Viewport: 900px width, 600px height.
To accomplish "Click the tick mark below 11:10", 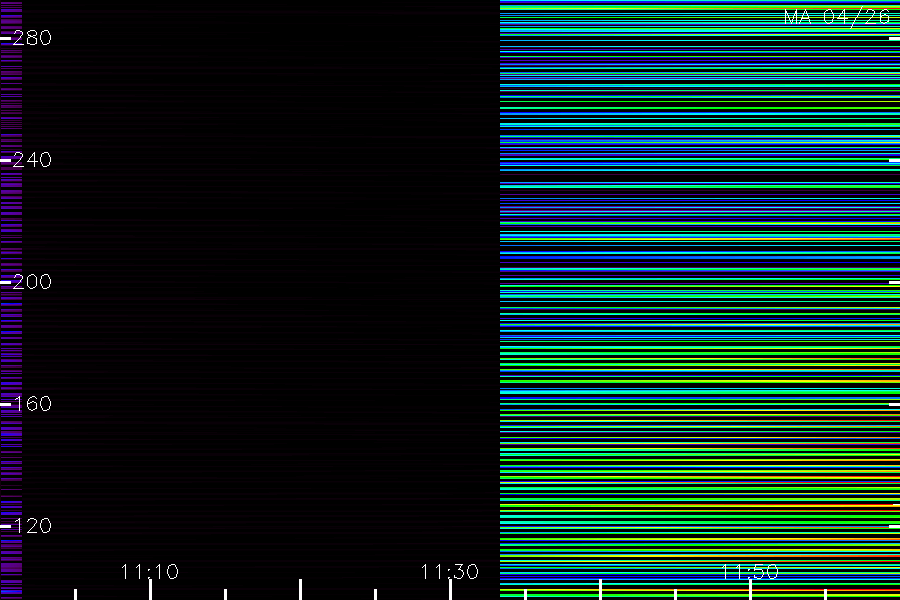I will click(x=150, y=590).
